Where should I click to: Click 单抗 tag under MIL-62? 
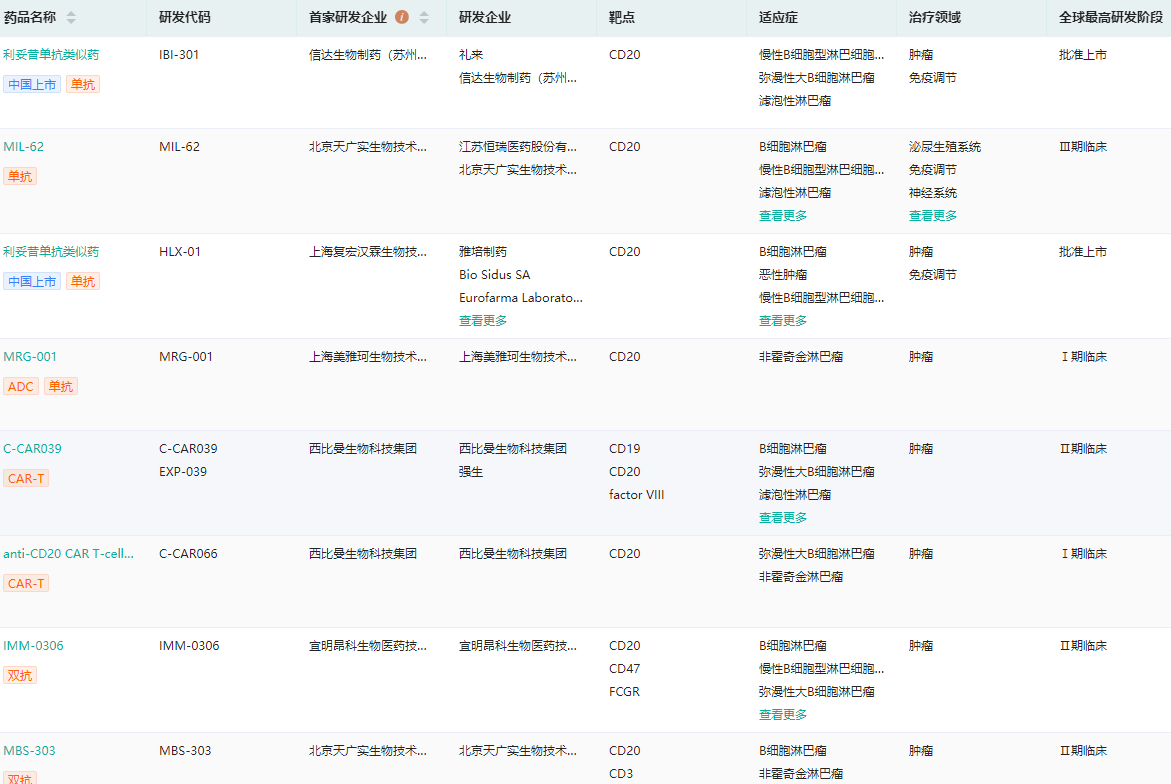pos(20,176)
